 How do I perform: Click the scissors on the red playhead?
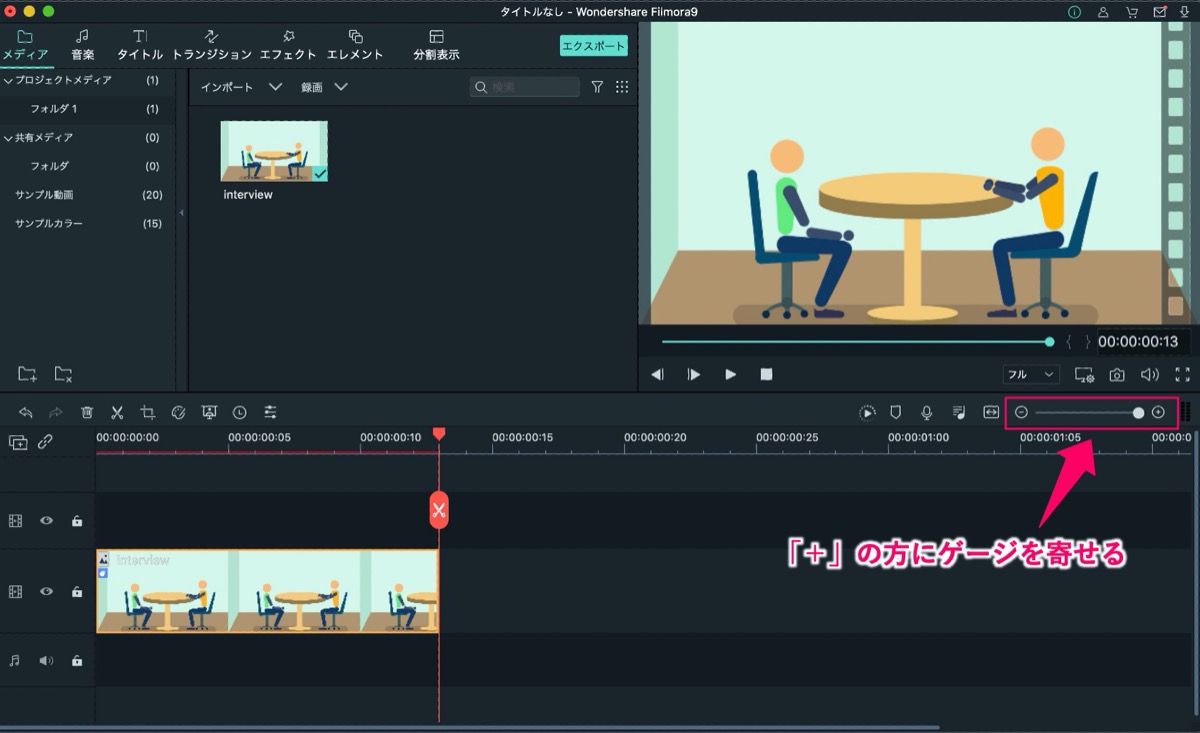click(439, 511)
